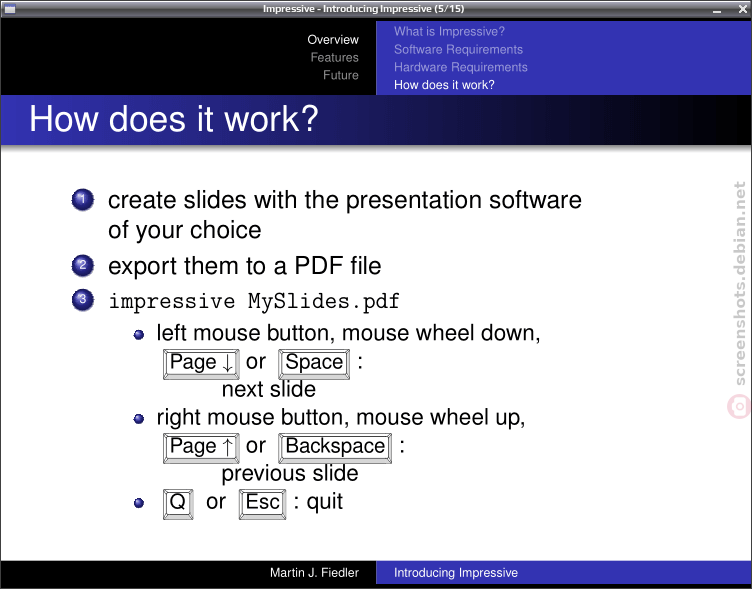Click numbered bullet 1 icon
The height and width of the screenshot is (589, 752).
(82, 200)
